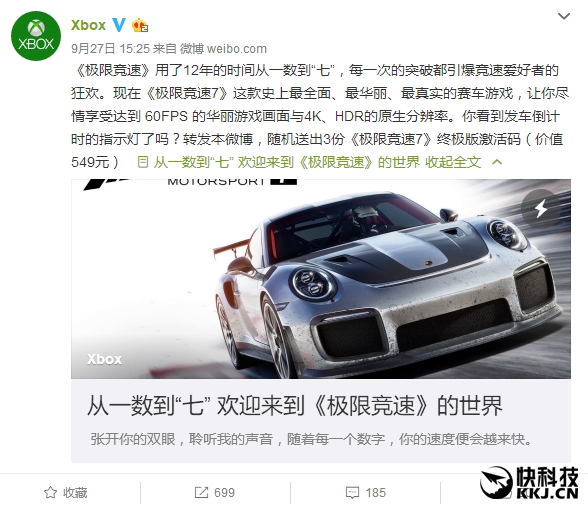The width and height of the screenshot is (588, 509).
Task: Open the 9月27日 15:25 timestamp link
Action: point(110,49)
